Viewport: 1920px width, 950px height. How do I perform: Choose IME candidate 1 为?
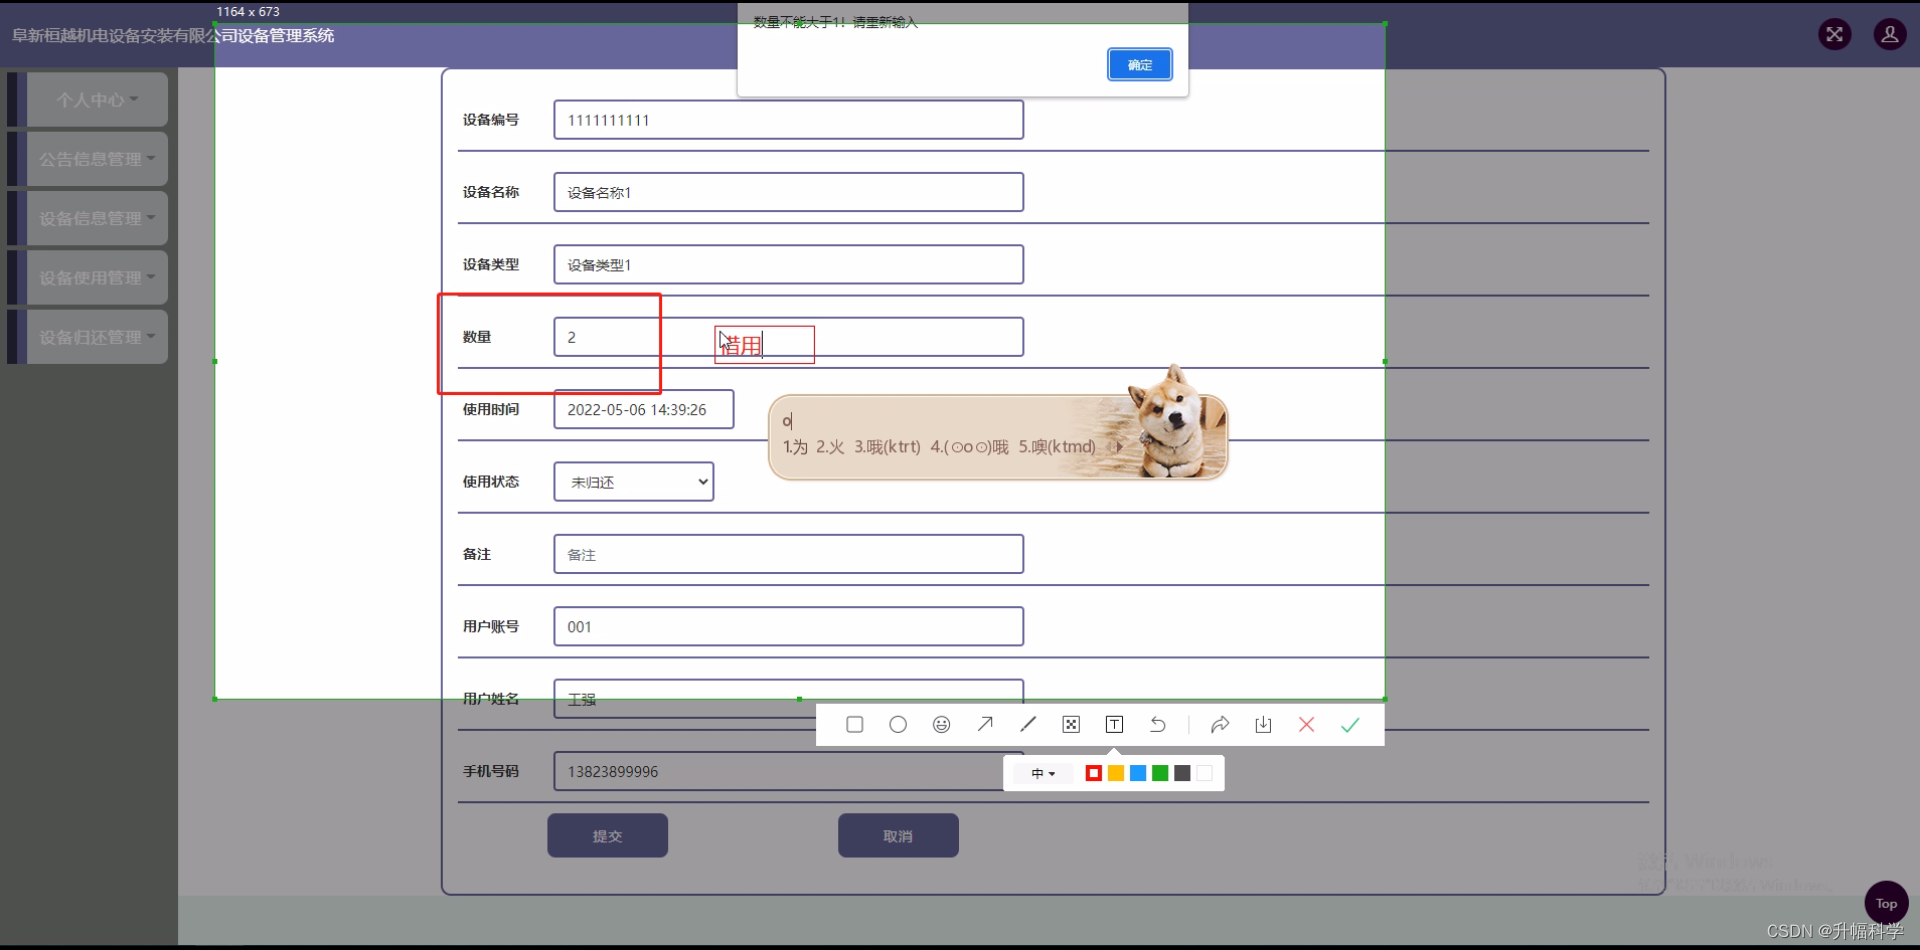click(x=795, y=447)
